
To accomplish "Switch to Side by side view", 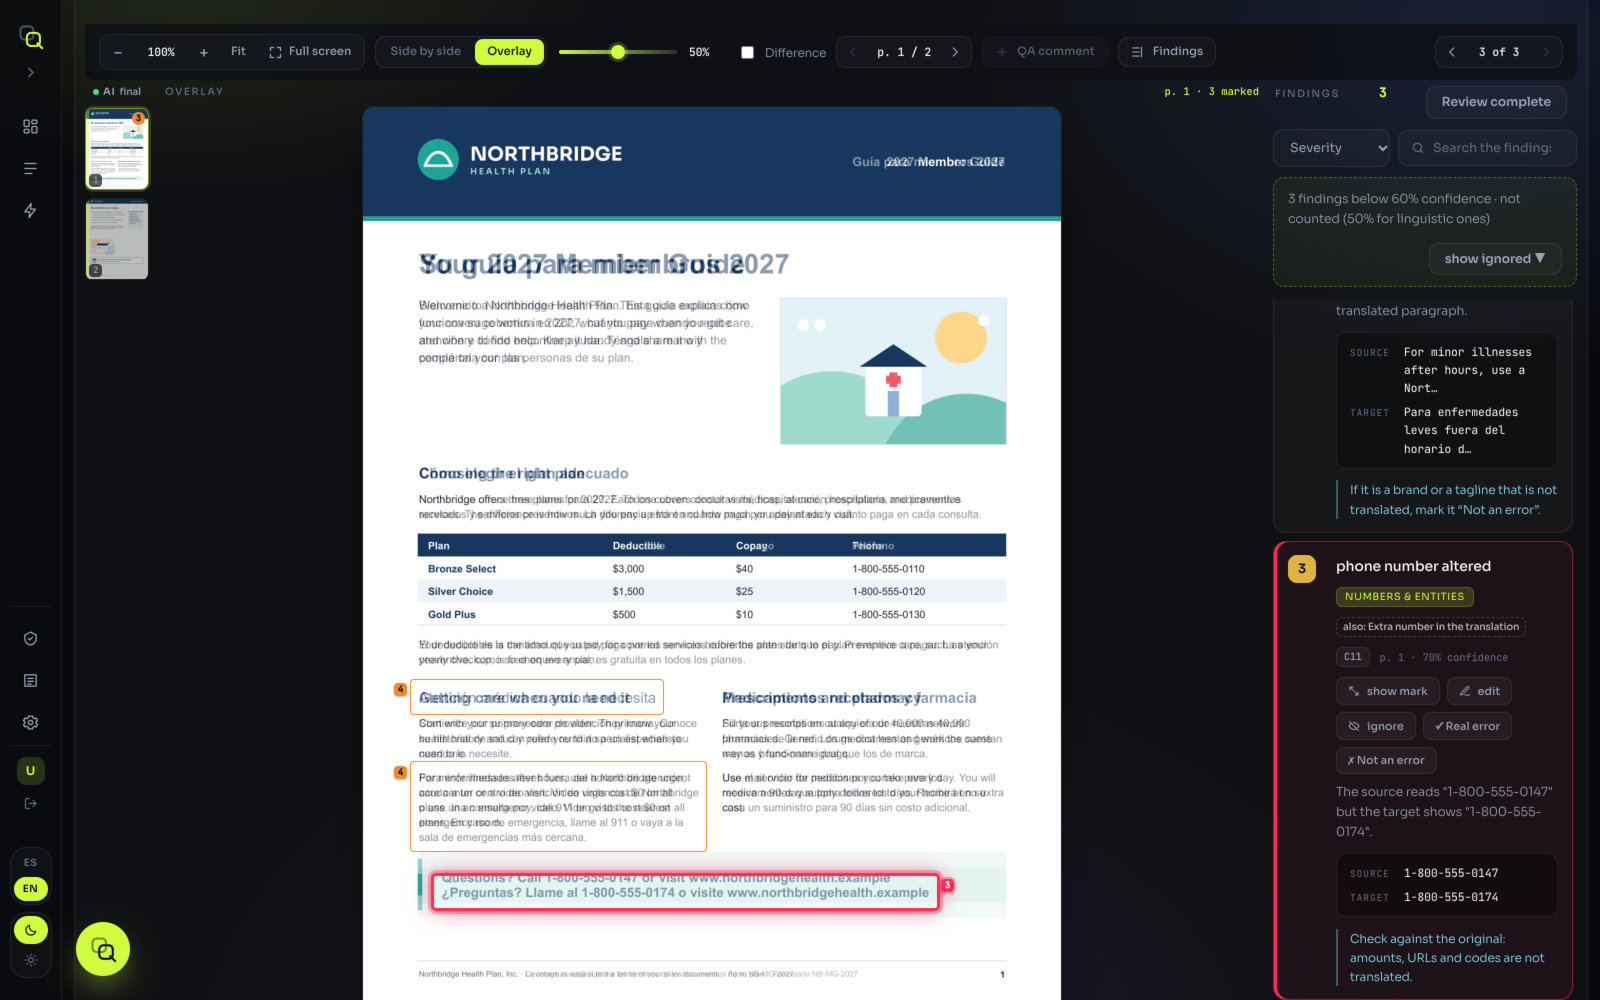I will click(426, 51).
